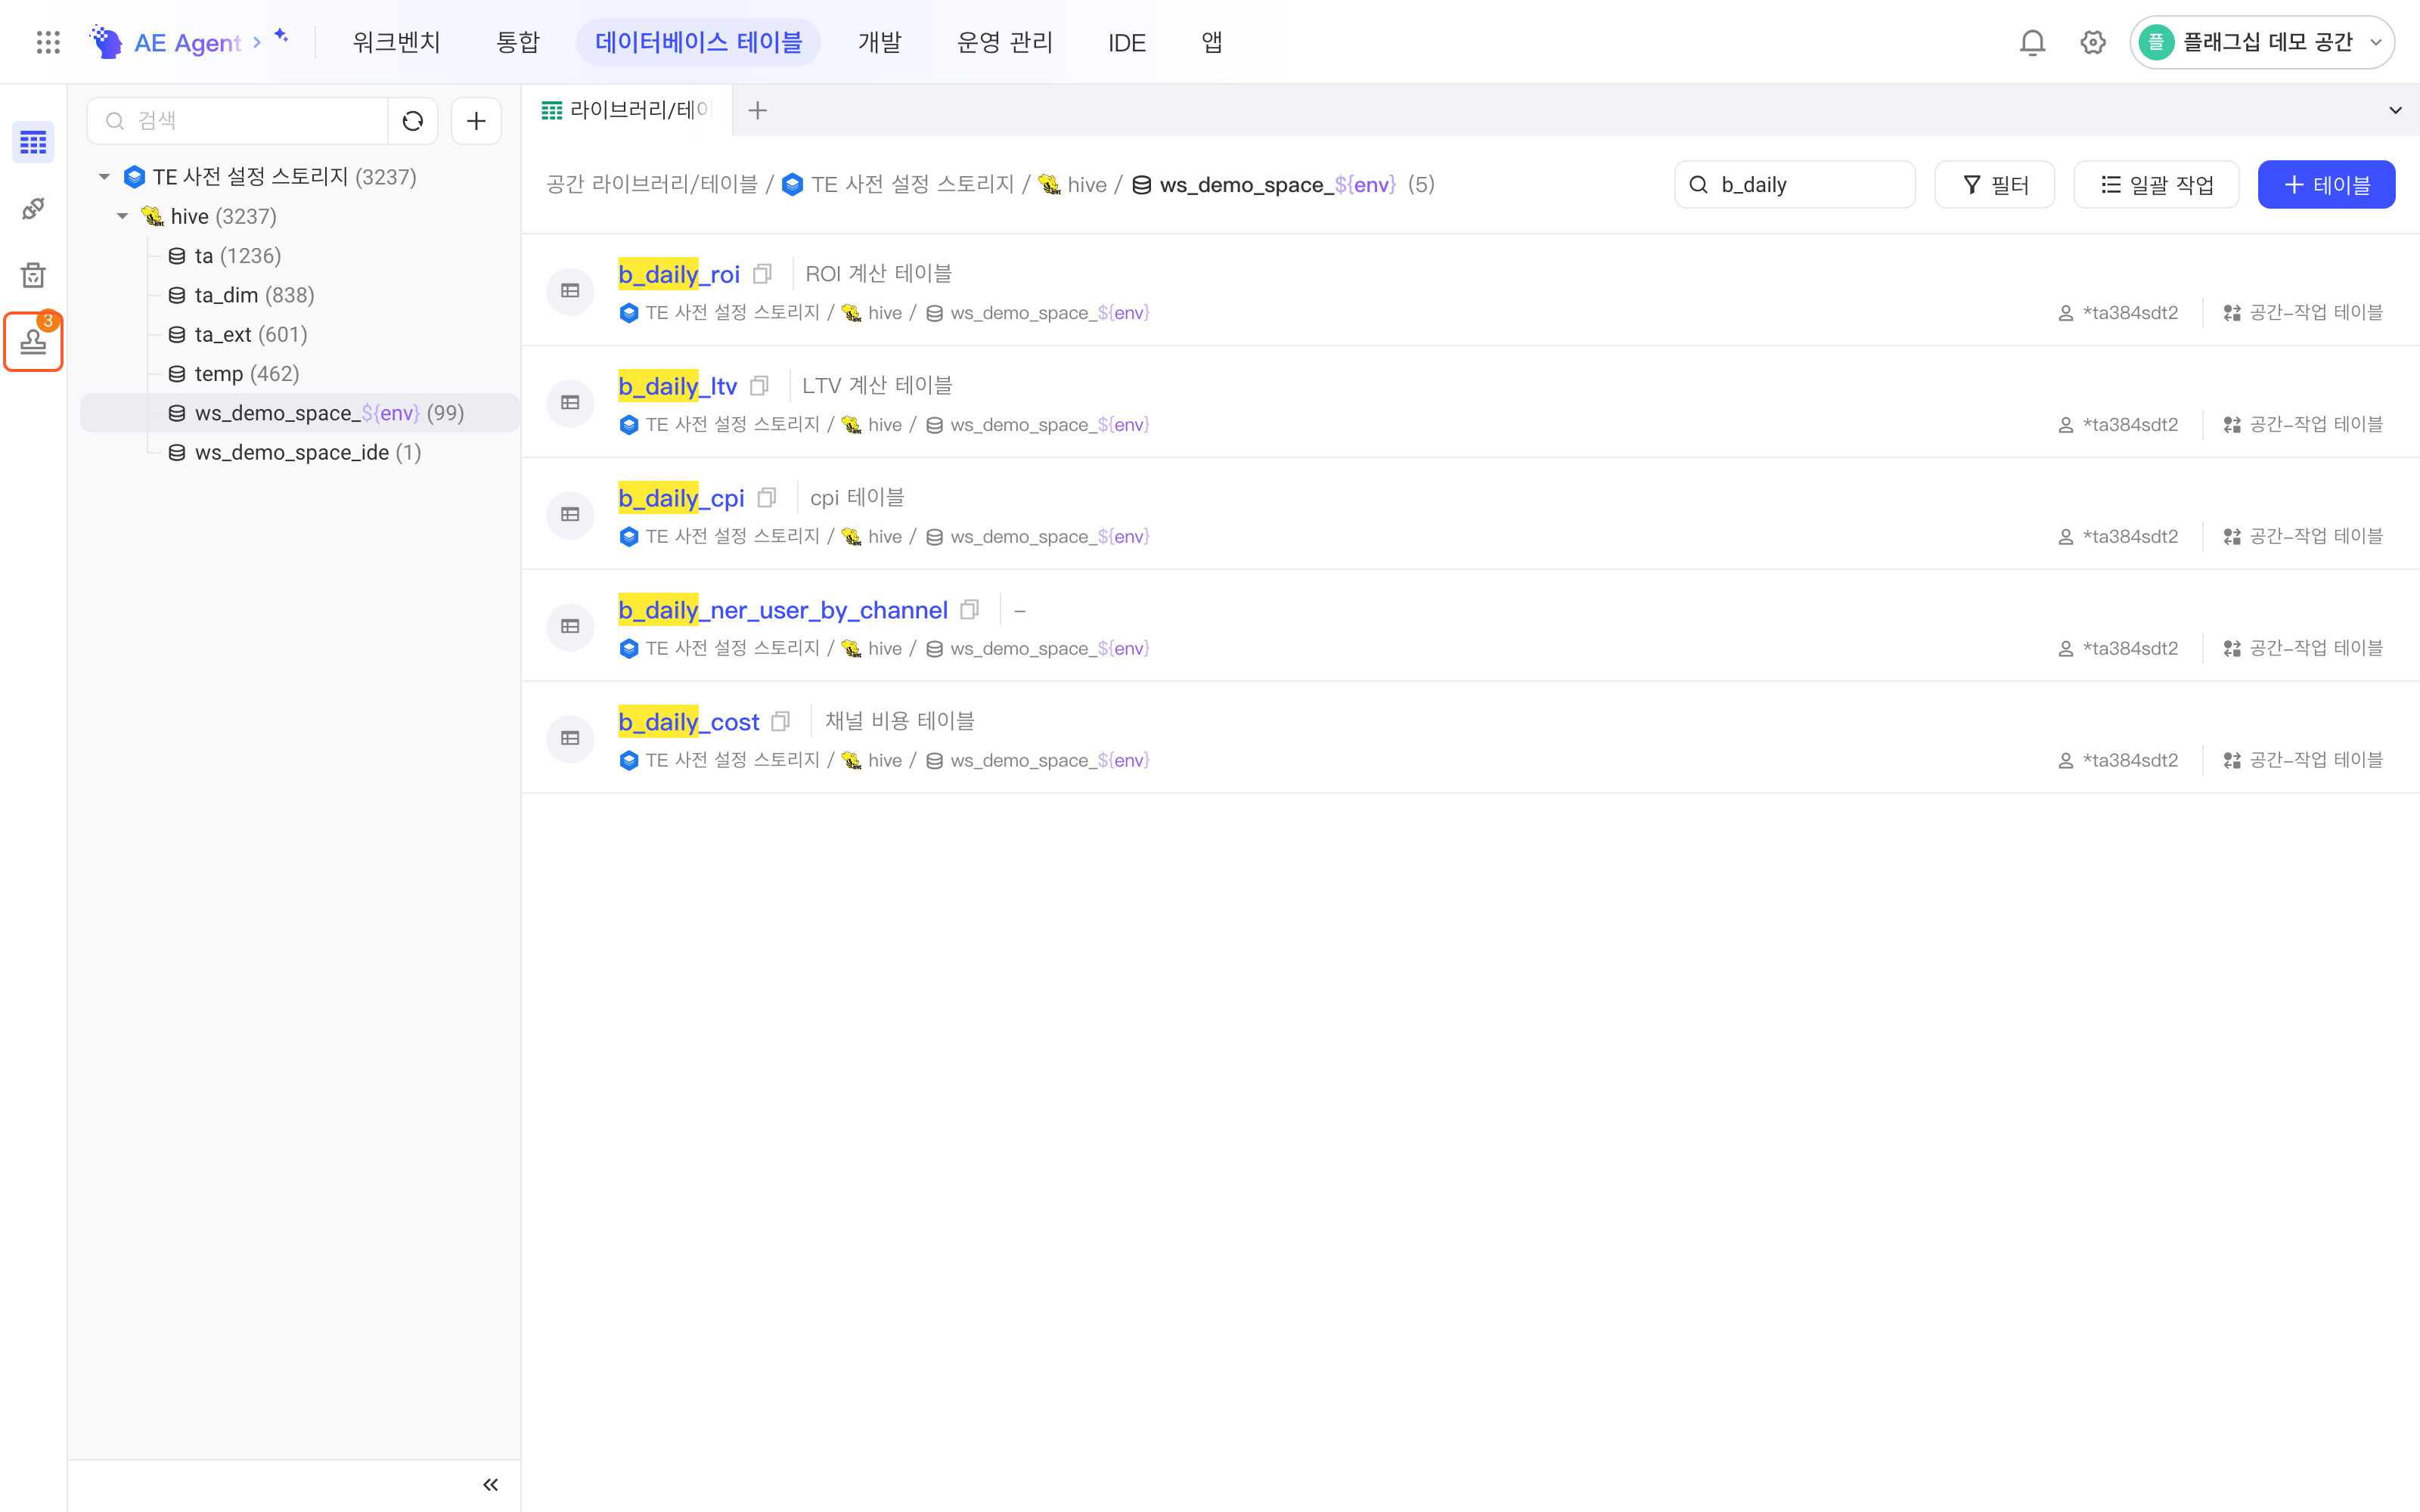Open the 통합 menu
2420x1512 pixels.
click(518, 42)
